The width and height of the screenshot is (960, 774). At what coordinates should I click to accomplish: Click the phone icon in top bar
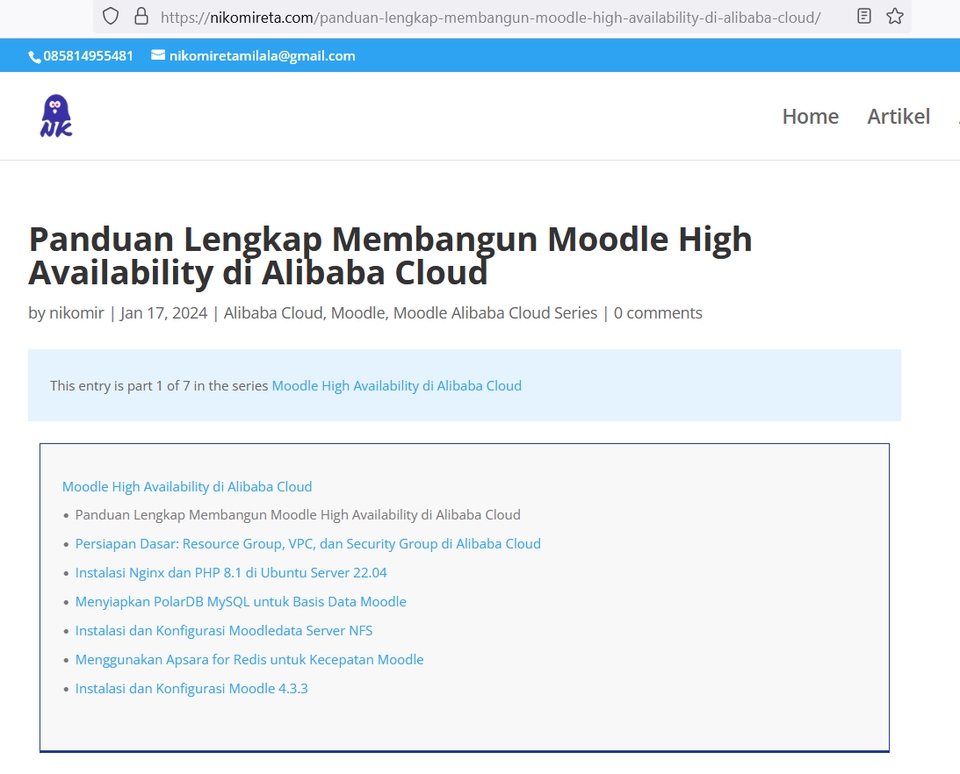[x=34, y=56]
